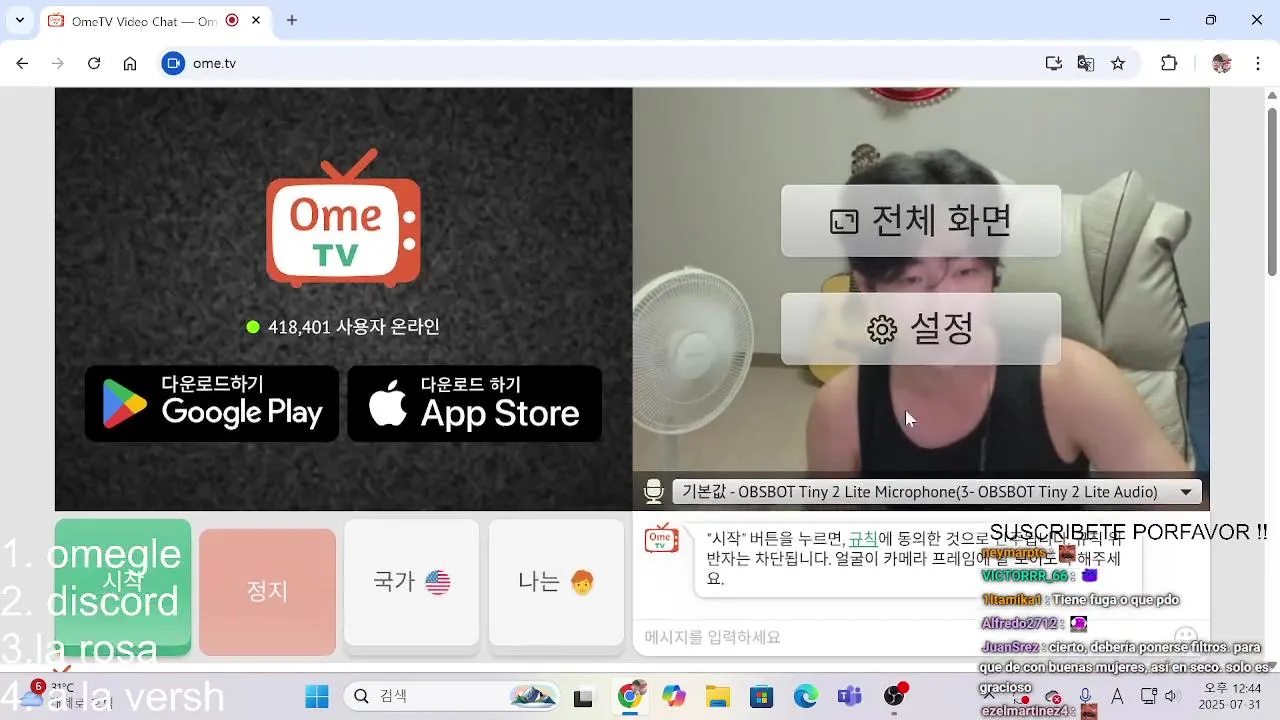1280x720 pixels.
Task: Click the browser home icon
Action: pos(130,63)
